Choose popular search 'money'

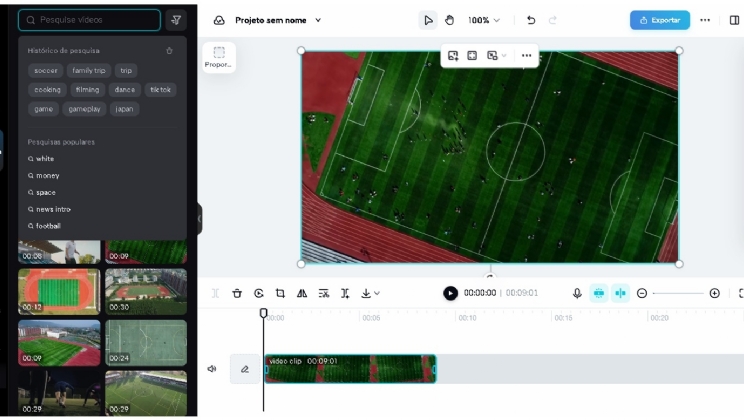coord(44,176)
